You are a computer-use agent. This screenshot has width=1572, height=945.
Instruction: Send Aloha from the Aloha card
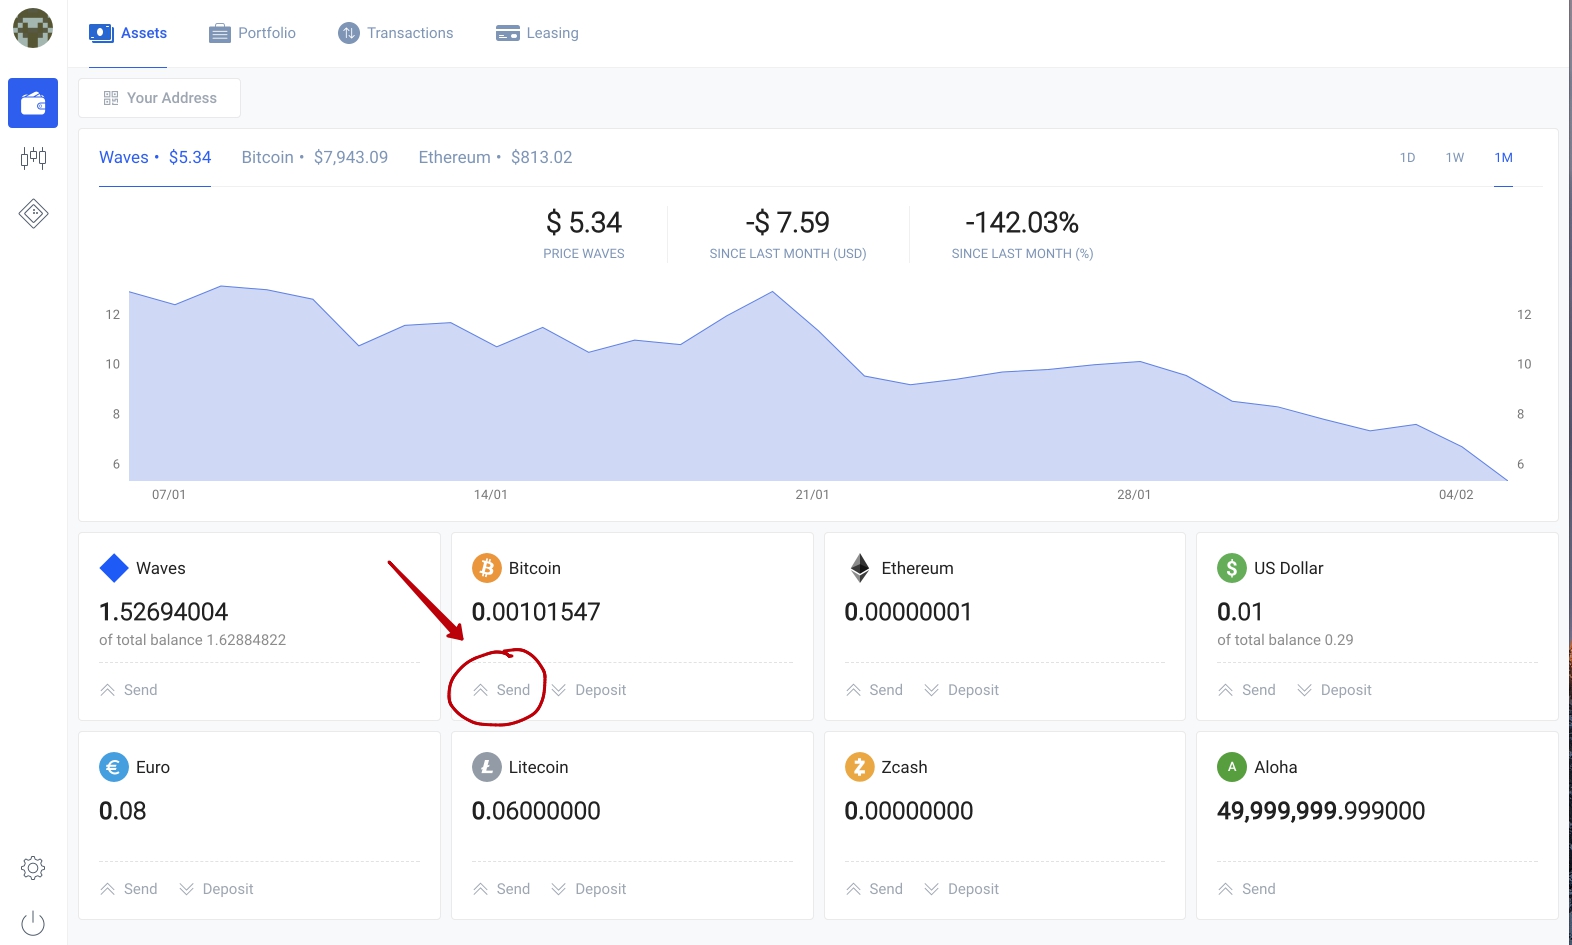1247,889
